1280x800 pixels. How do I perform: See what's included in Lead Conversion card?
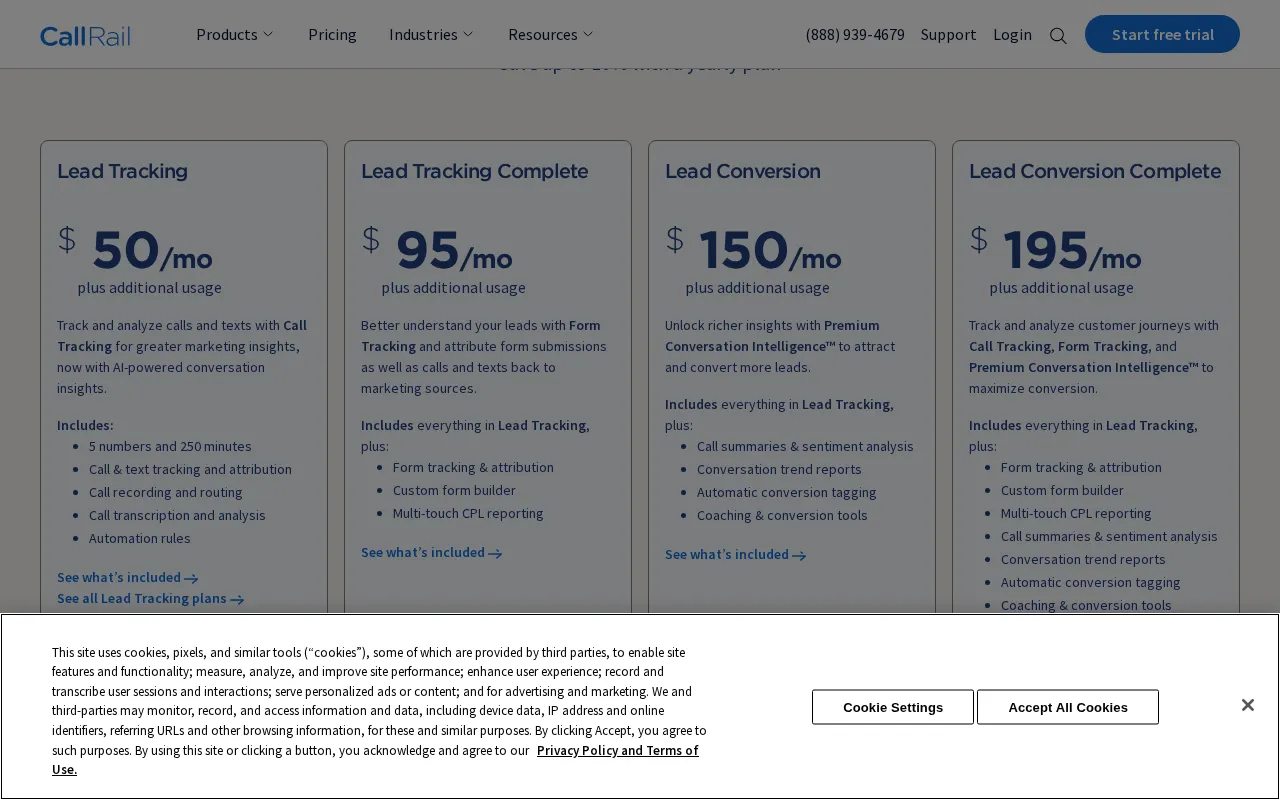(x=735, y=554)
